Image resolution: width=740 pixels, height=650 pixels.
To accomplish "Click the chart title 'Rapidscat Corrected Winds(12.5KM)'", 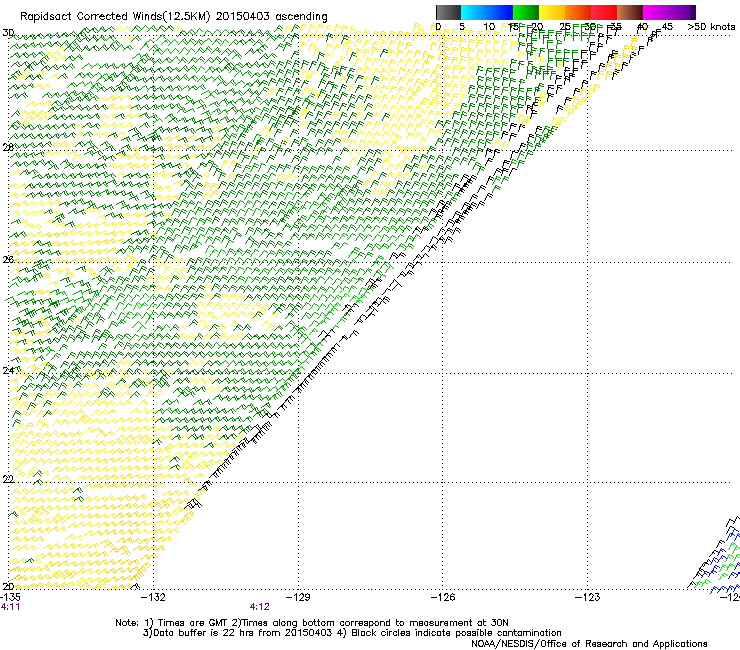I will pos(115,17).
